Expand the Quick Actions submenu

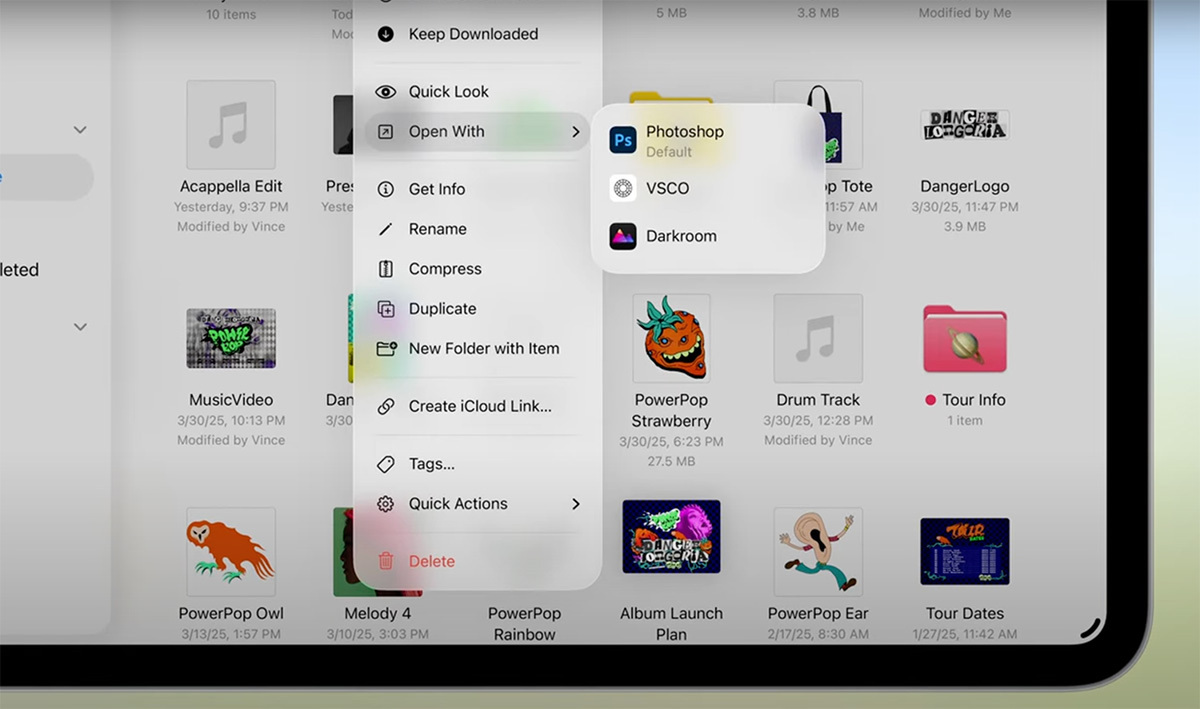[x=576, y=504]
